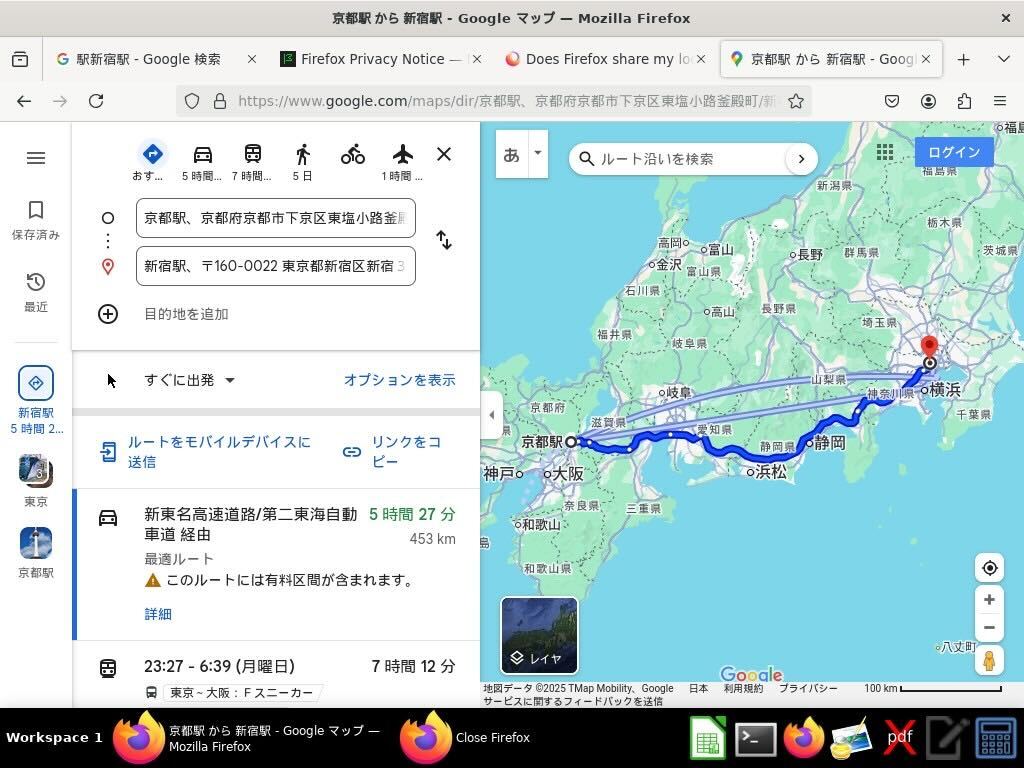Select the public transit travel mode
This screenshot has height=768, width=1024.
tap(252, 161)
